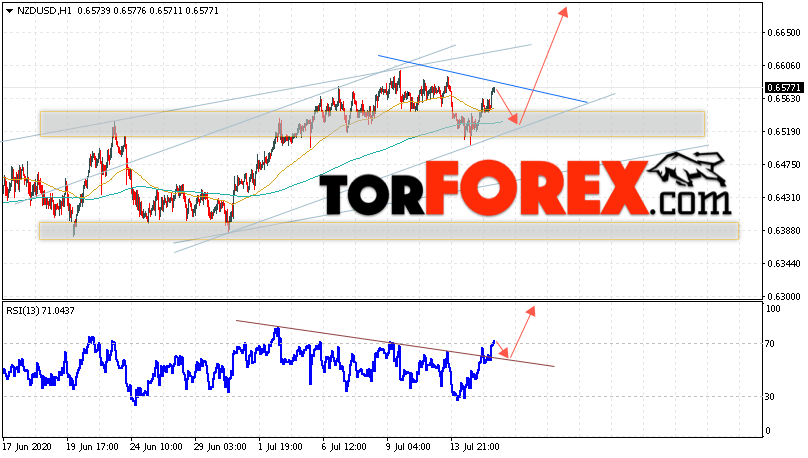Click the NZDUSD,H1 chart title
Image resolution: width=808 pixels, height=458 pixels.
(44, 11)
